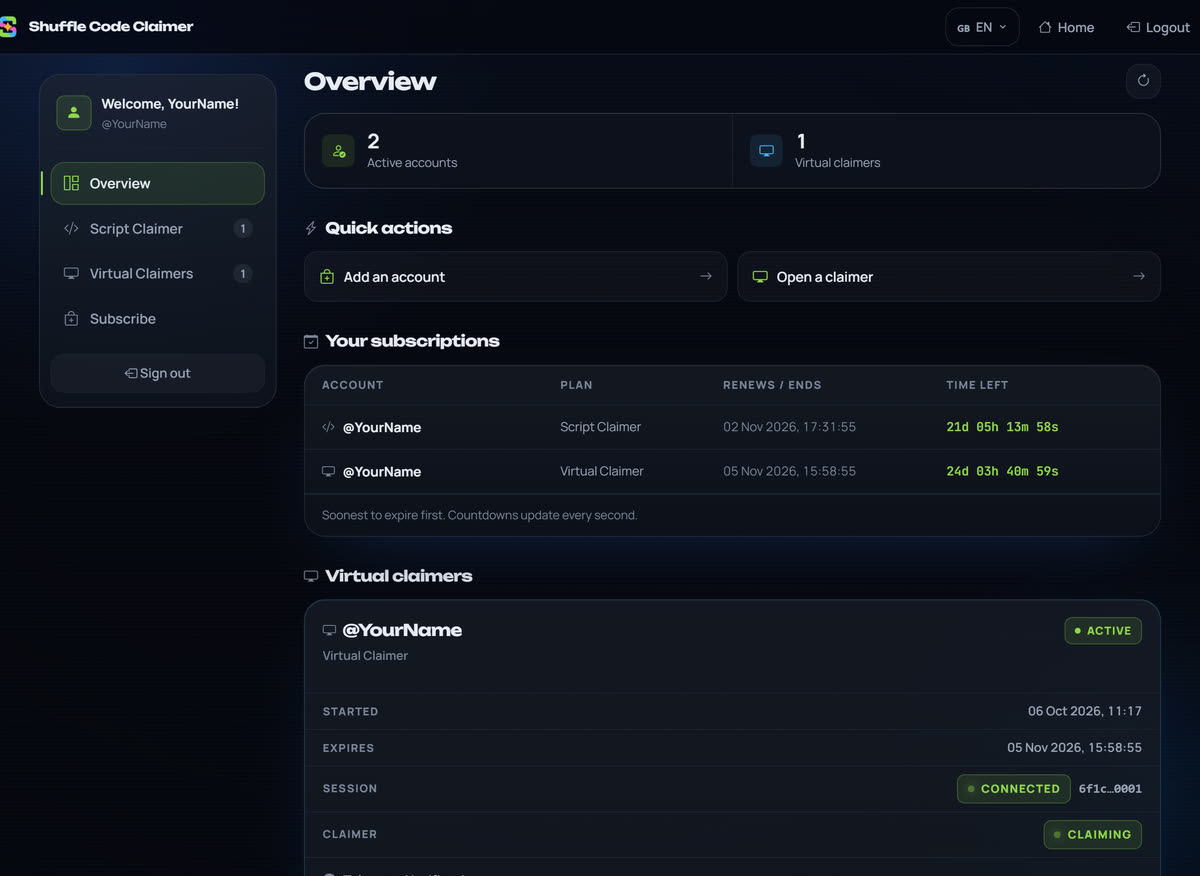
Task: Click the refresh icon beside Overview heading
Action: (1143, 81)
